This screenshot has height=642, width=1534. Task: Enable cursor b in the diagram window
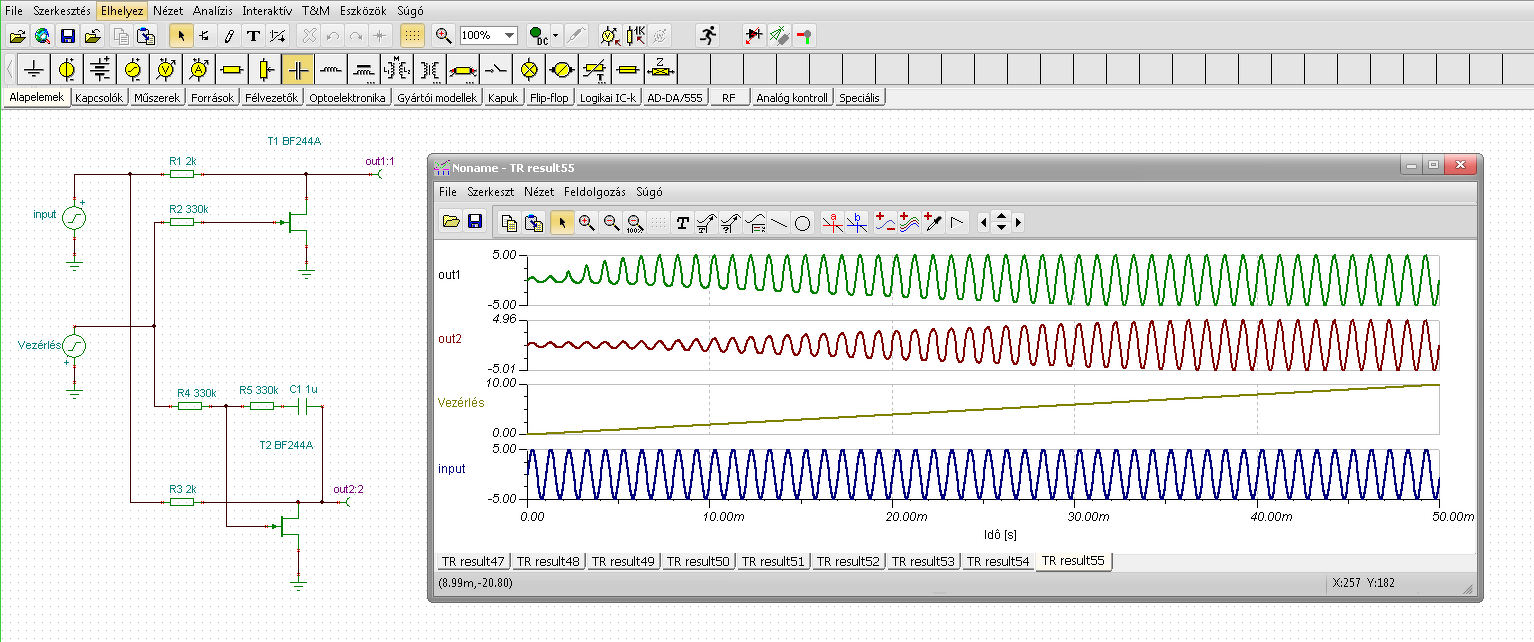tap(857, 223)
